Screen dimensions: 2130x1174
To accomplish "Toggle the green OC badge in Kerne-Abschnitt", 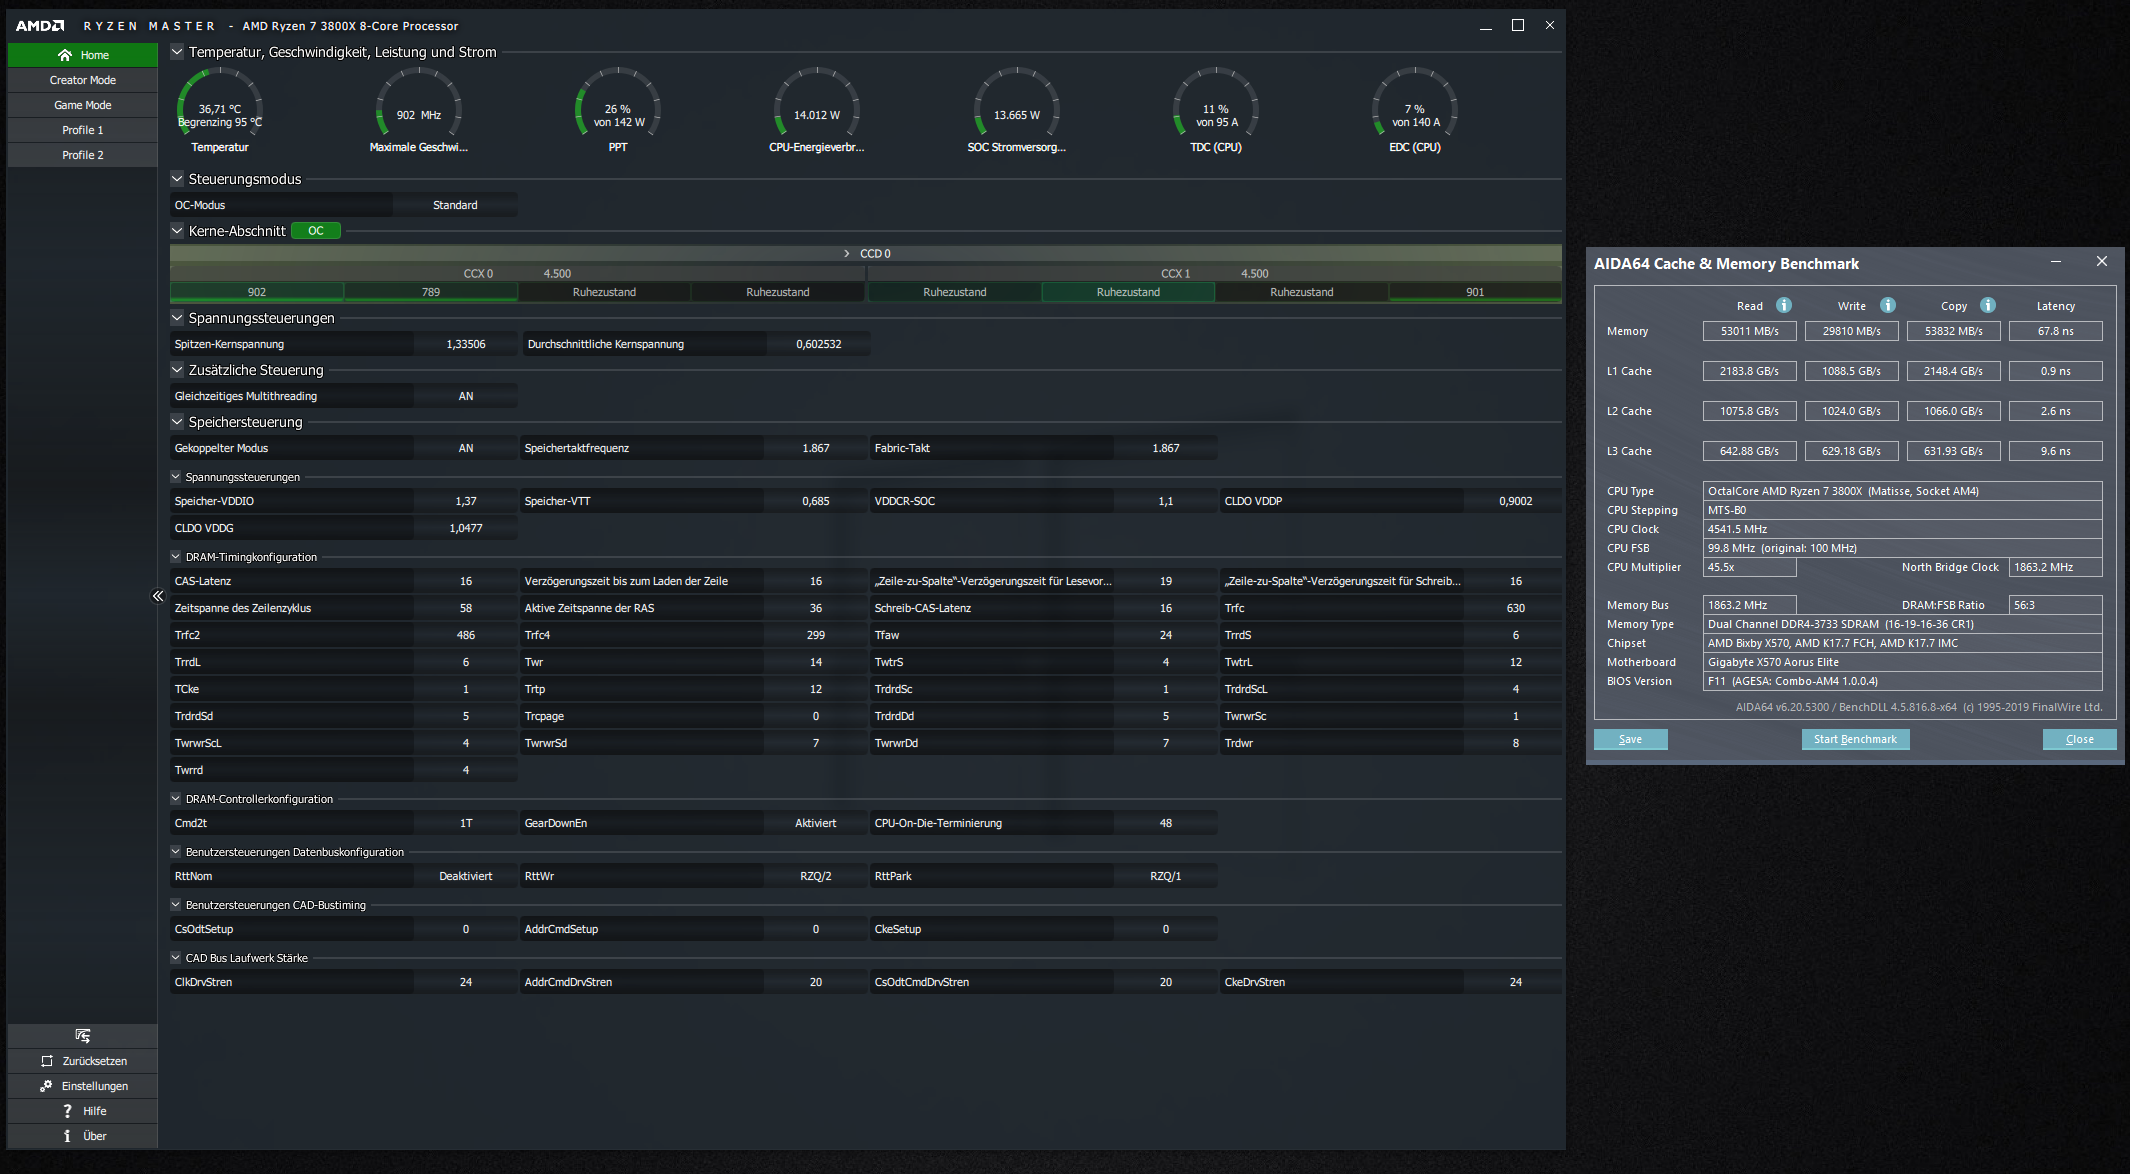I will coord(316,231).
